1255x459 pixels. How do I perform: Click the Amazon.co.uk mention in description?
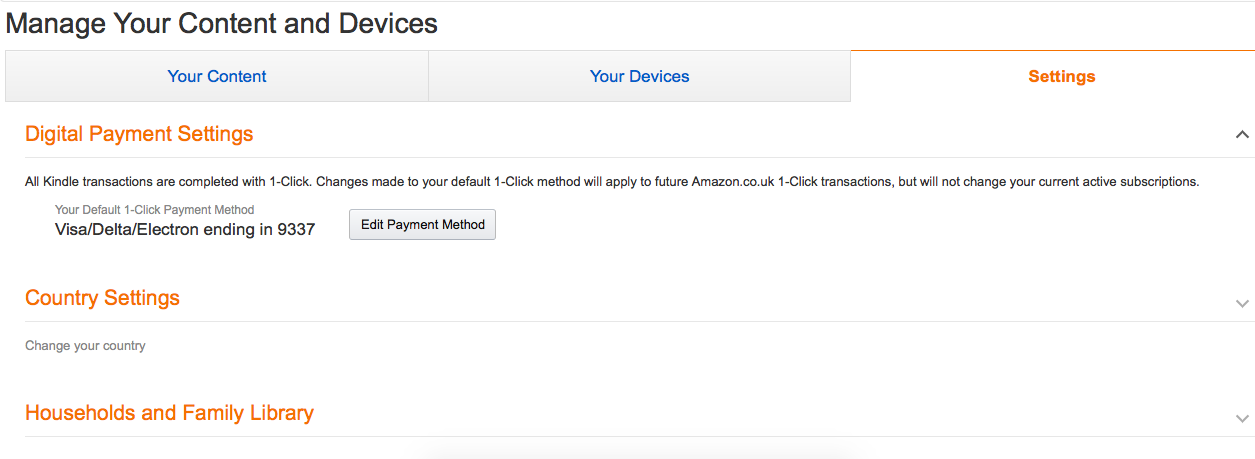click(732, 182)
